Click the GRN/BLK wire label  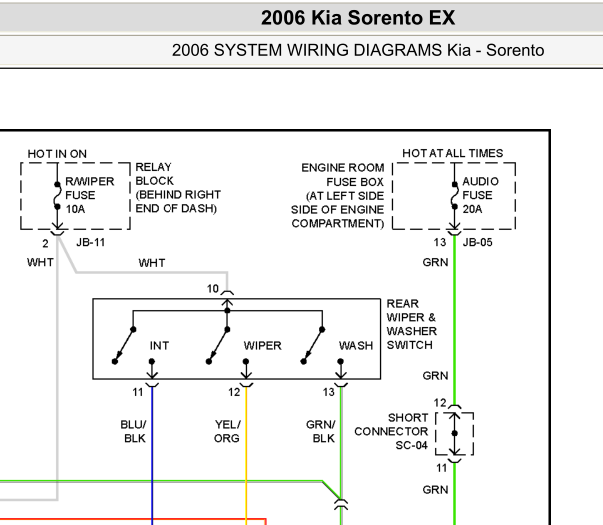(321, 431)
